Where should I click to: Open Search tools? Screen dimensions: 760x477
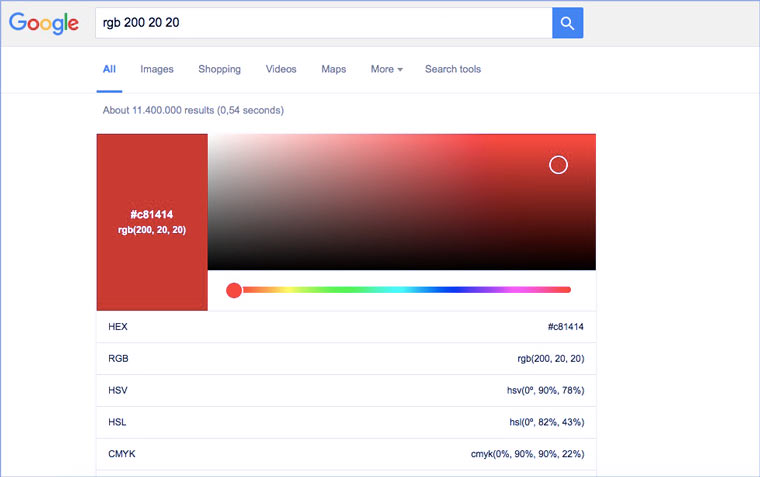point(453,69)
